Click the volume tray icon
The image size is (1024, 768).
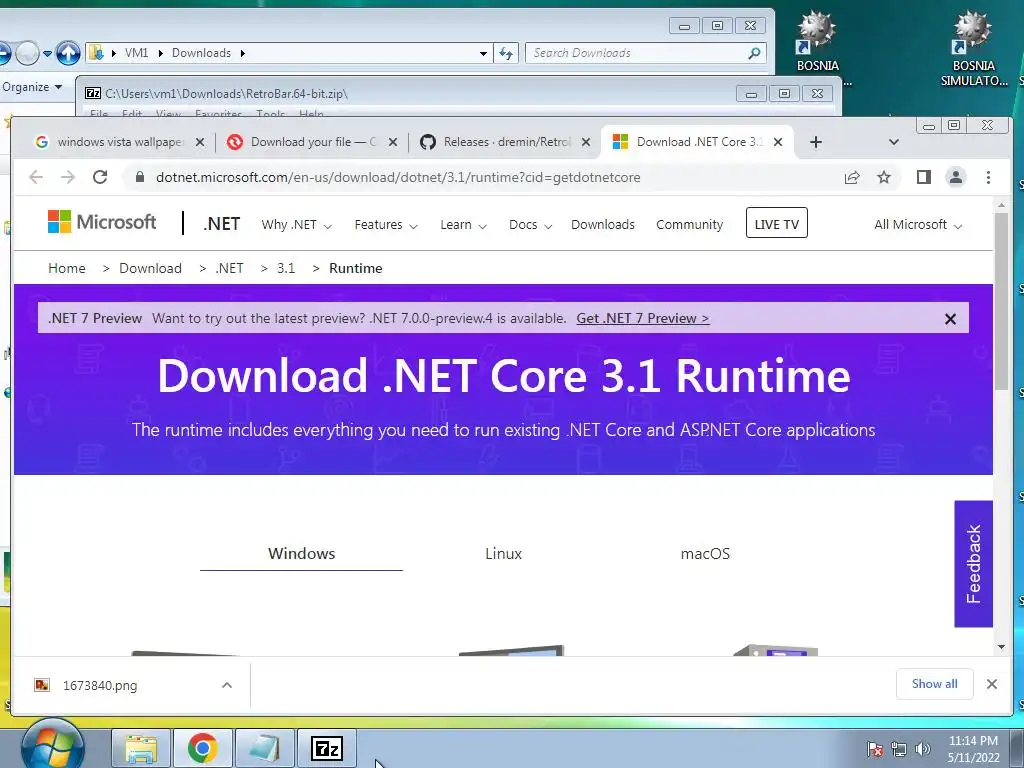click(922, 749)
